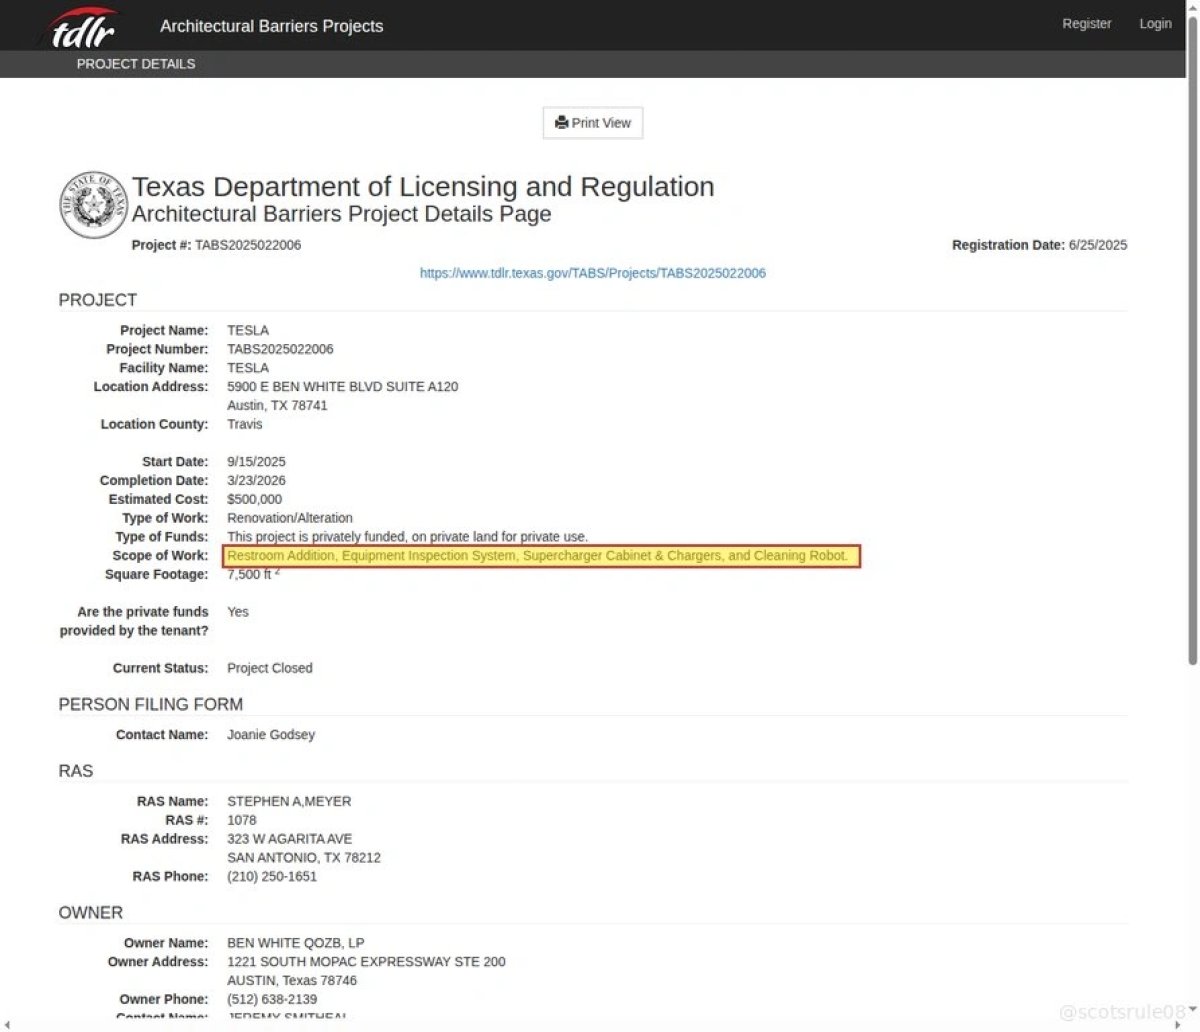Click the RAS phone number (210) 250-1651
The image size is (1200, 1032).
click(272, 876)
